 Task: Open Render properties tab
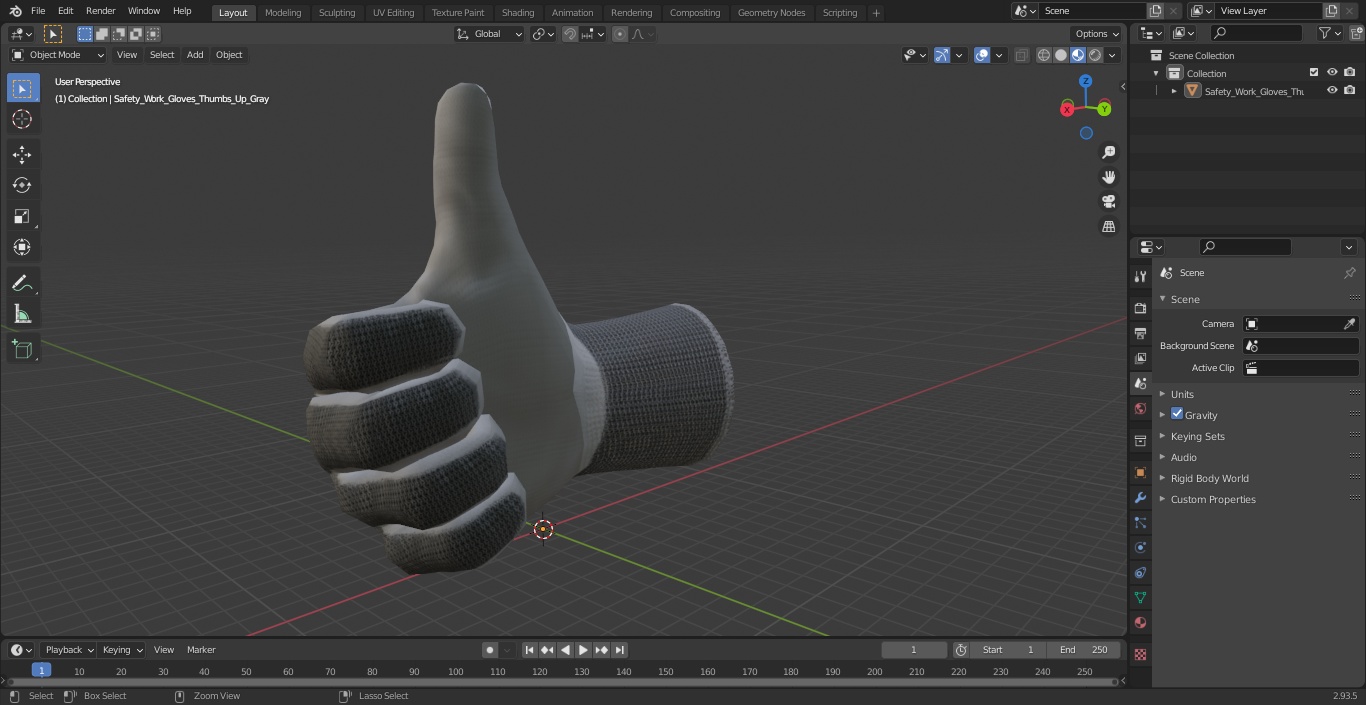(x=1140, y=308)
